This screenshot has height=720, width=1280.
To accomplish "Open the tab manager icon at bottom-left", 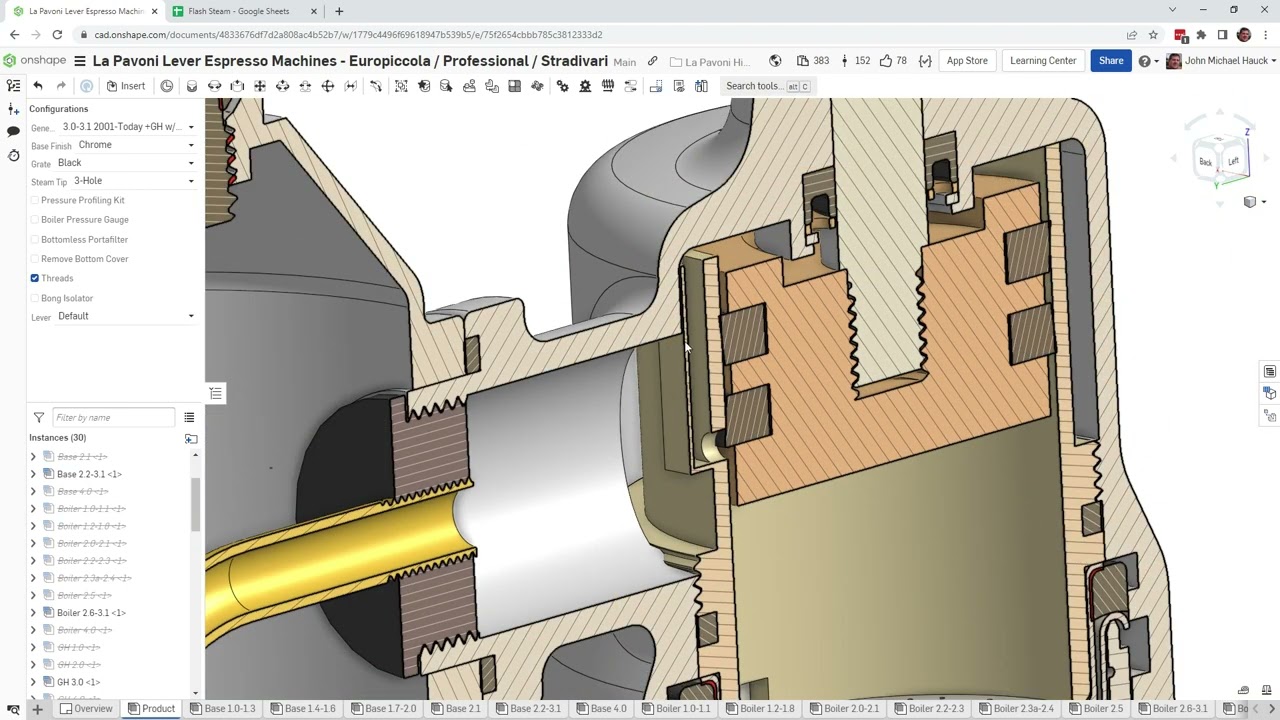I will [13, 709].
